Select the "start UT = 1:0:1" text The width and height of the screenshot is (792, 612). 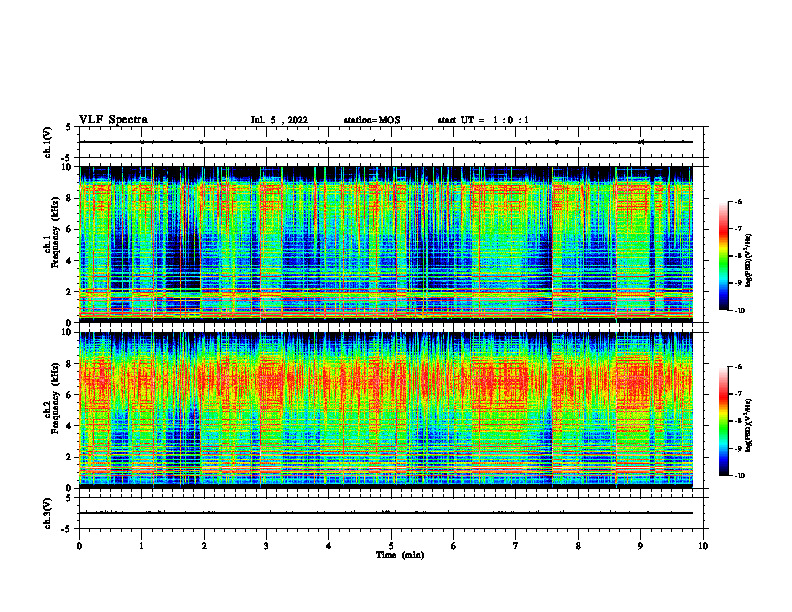[x=483, y=120]
